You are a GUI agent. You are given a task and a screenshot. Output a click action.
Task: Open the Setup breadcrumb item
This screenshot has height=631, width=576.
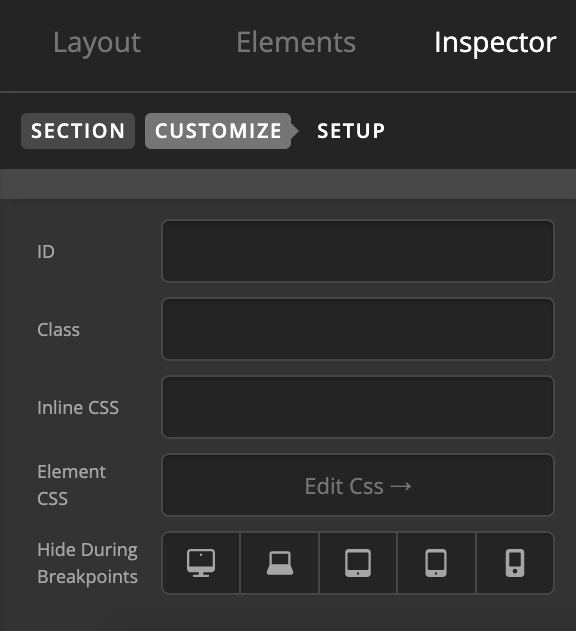point(351,131)
